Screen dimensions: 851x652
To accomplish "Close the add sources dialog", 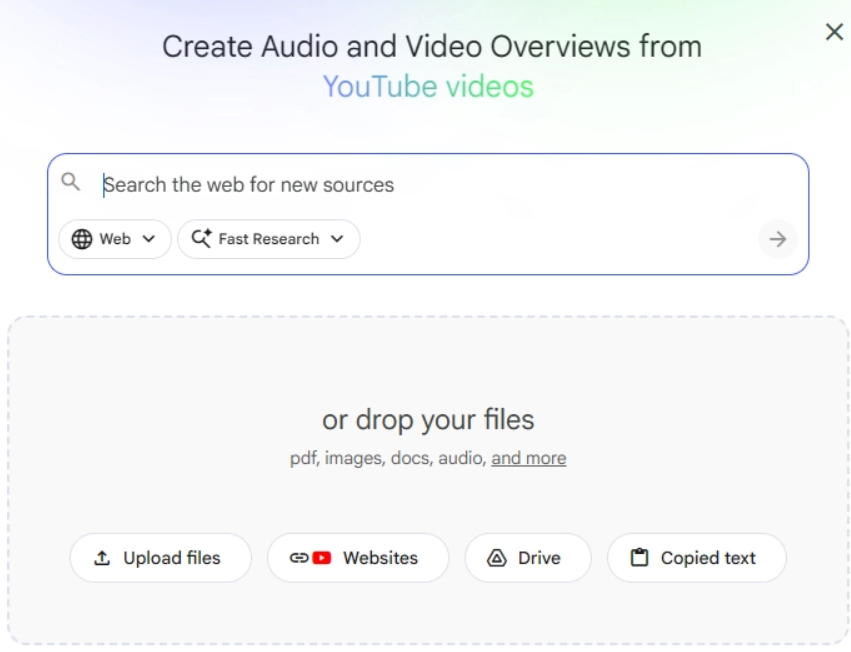I will [834, 32].
